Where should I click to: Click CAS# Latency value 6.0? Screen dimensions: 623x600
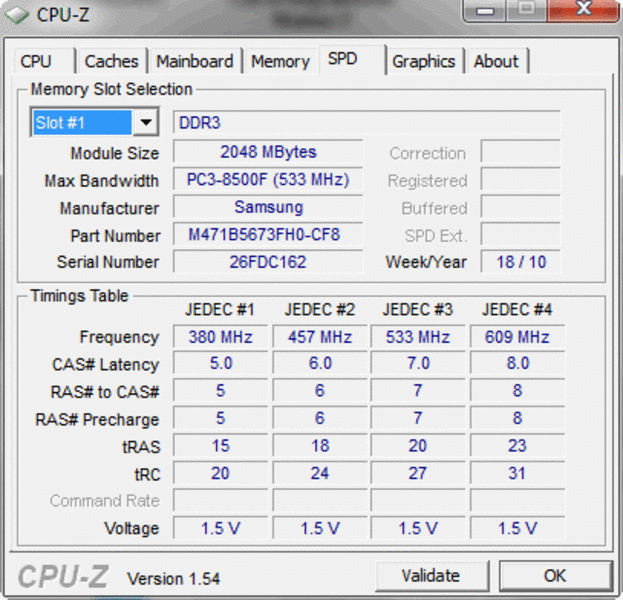coord(320,363)
